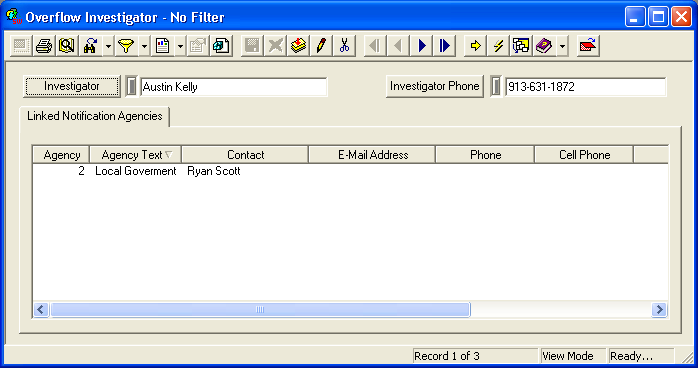This screenshot has width=698, height=368.
Task: Click the pencil edit icon
Action: pos(321,45)
